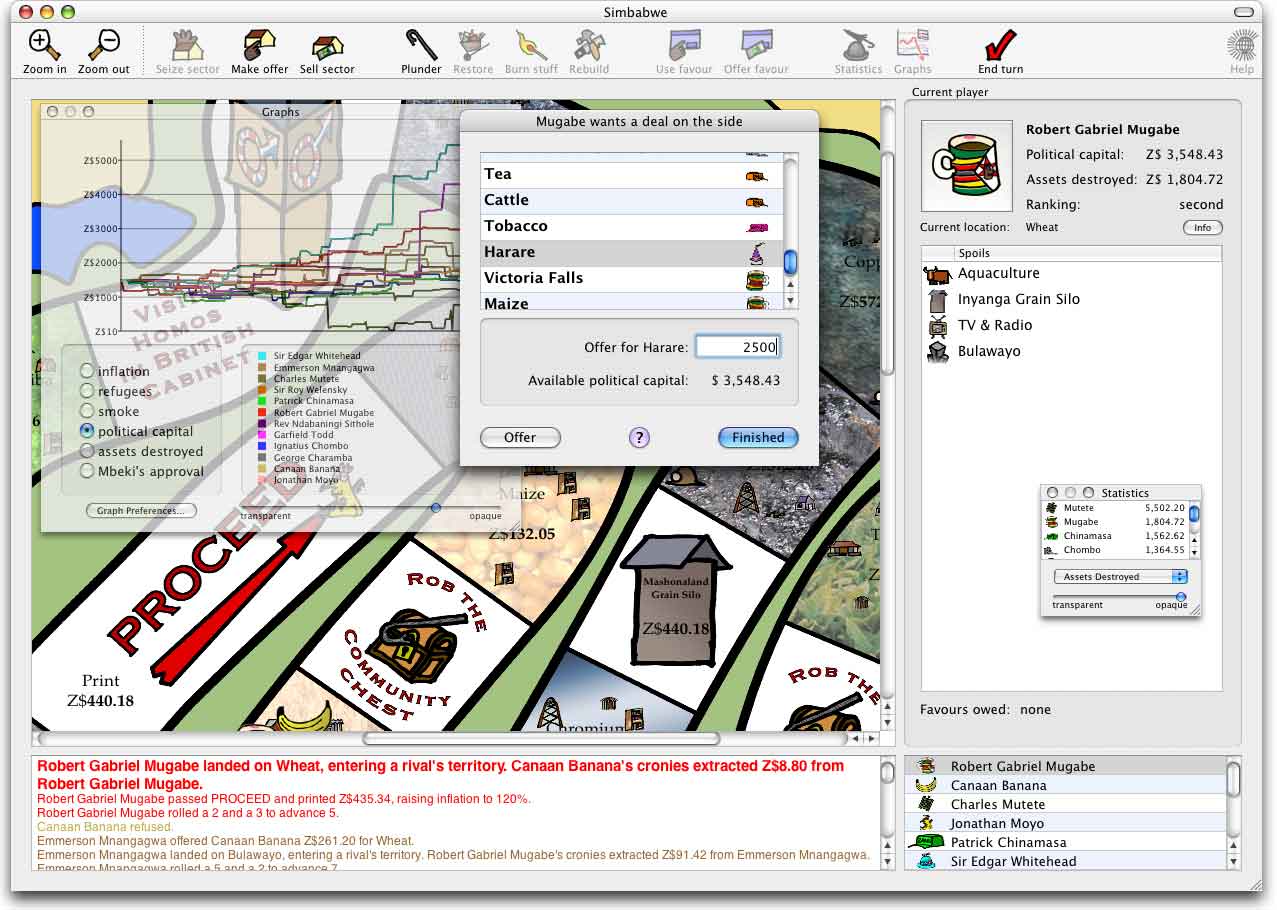Click the Zoom in magnifier icon

[44, 46]
